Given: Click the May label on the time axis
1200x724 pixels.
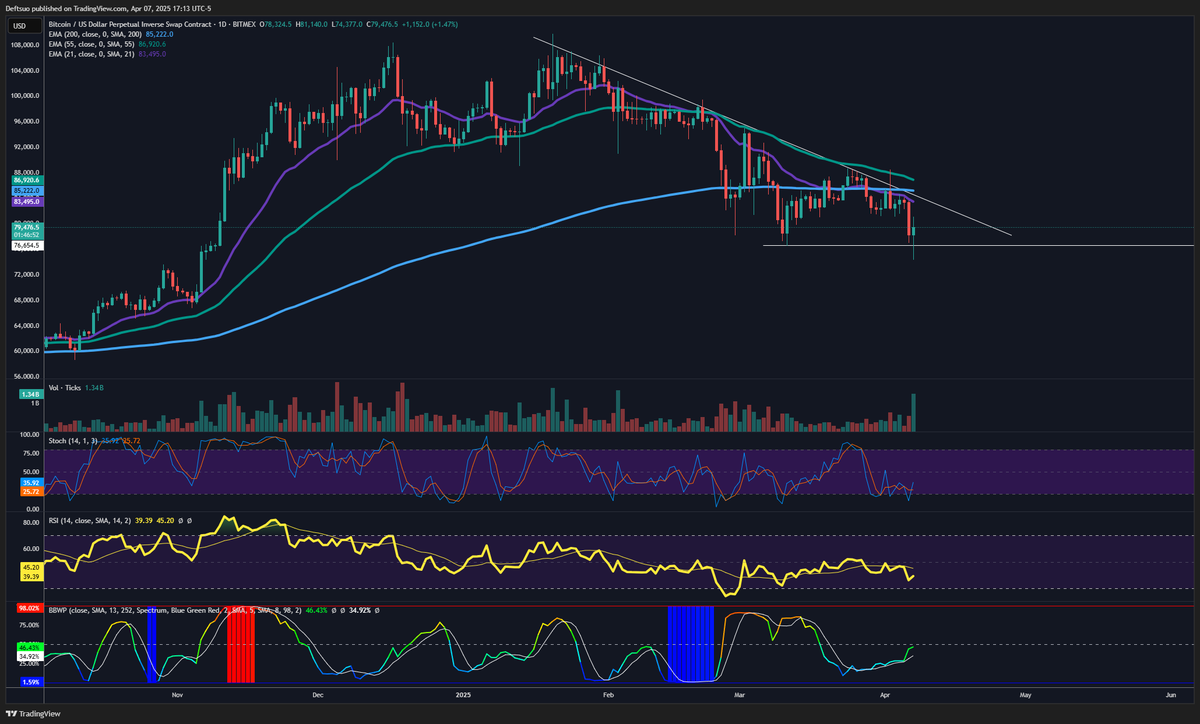Looking at the screenshot, I should point(1025,693).
